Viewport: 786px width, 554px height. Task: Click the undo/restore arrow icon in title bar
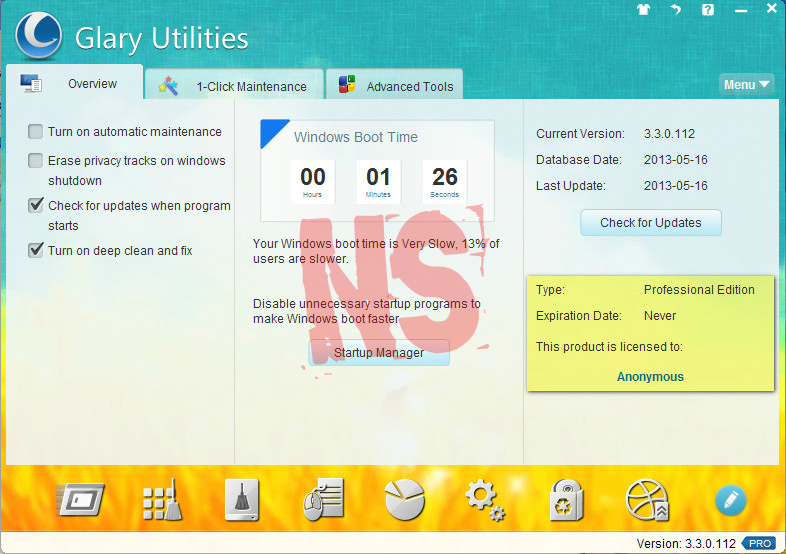676,9
